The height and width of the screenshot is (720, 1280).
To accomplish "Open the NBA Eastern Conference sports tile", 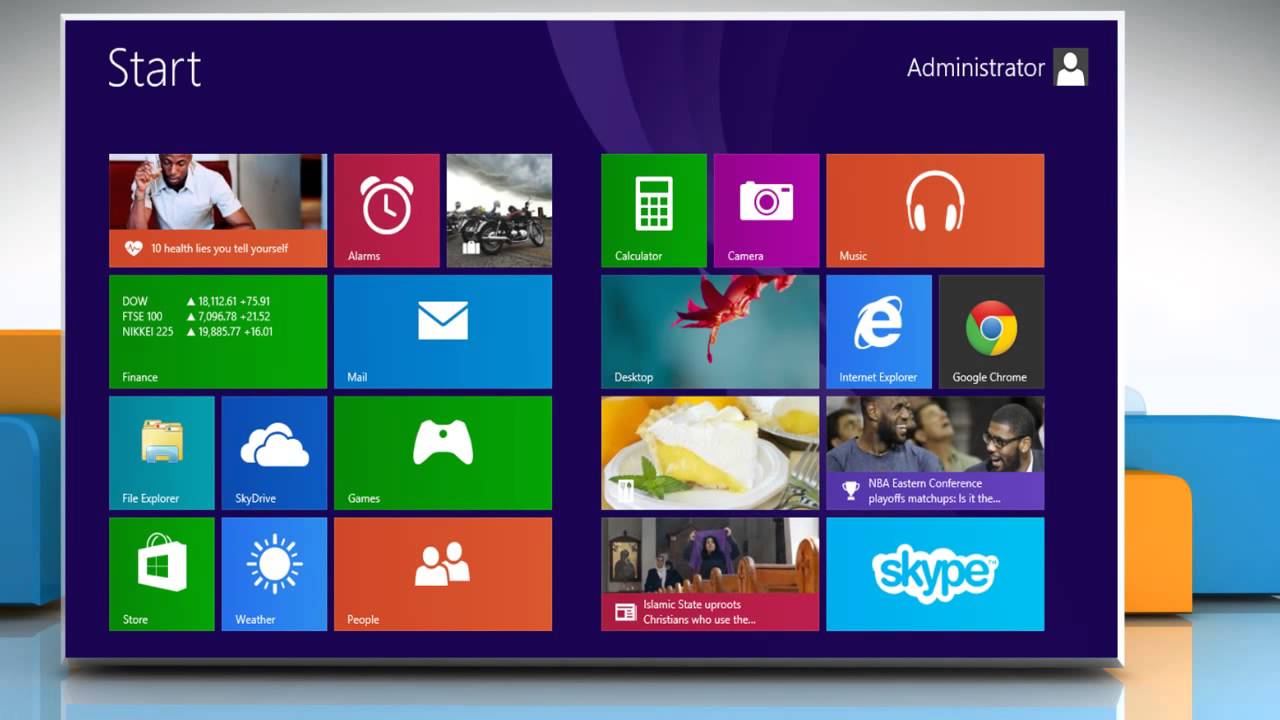I will [935, 453].
